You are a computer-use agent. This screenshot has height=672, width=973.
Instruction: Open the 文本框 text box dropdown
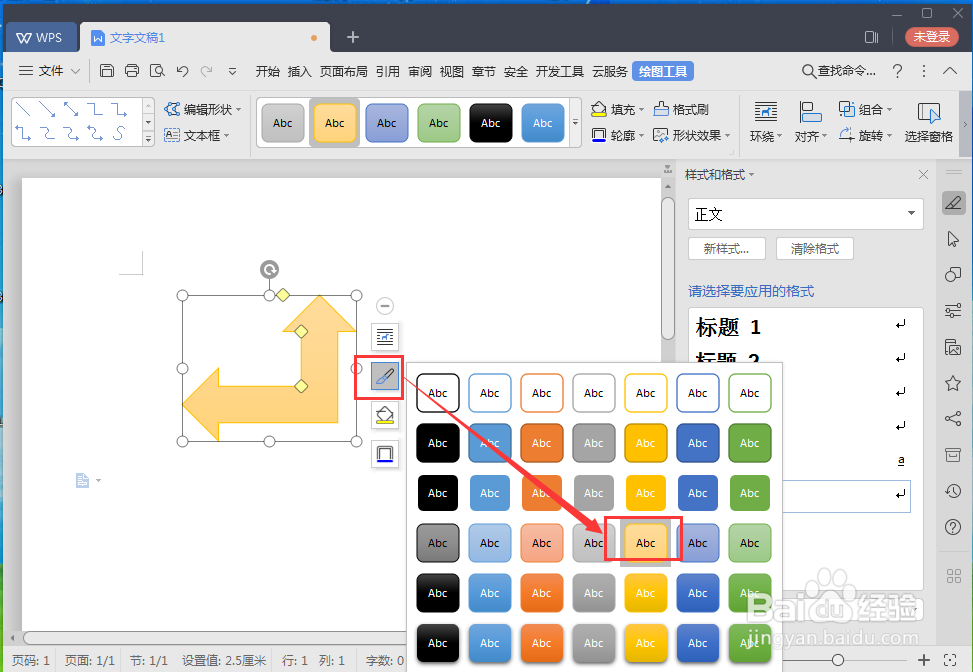[x=197, y=135]
